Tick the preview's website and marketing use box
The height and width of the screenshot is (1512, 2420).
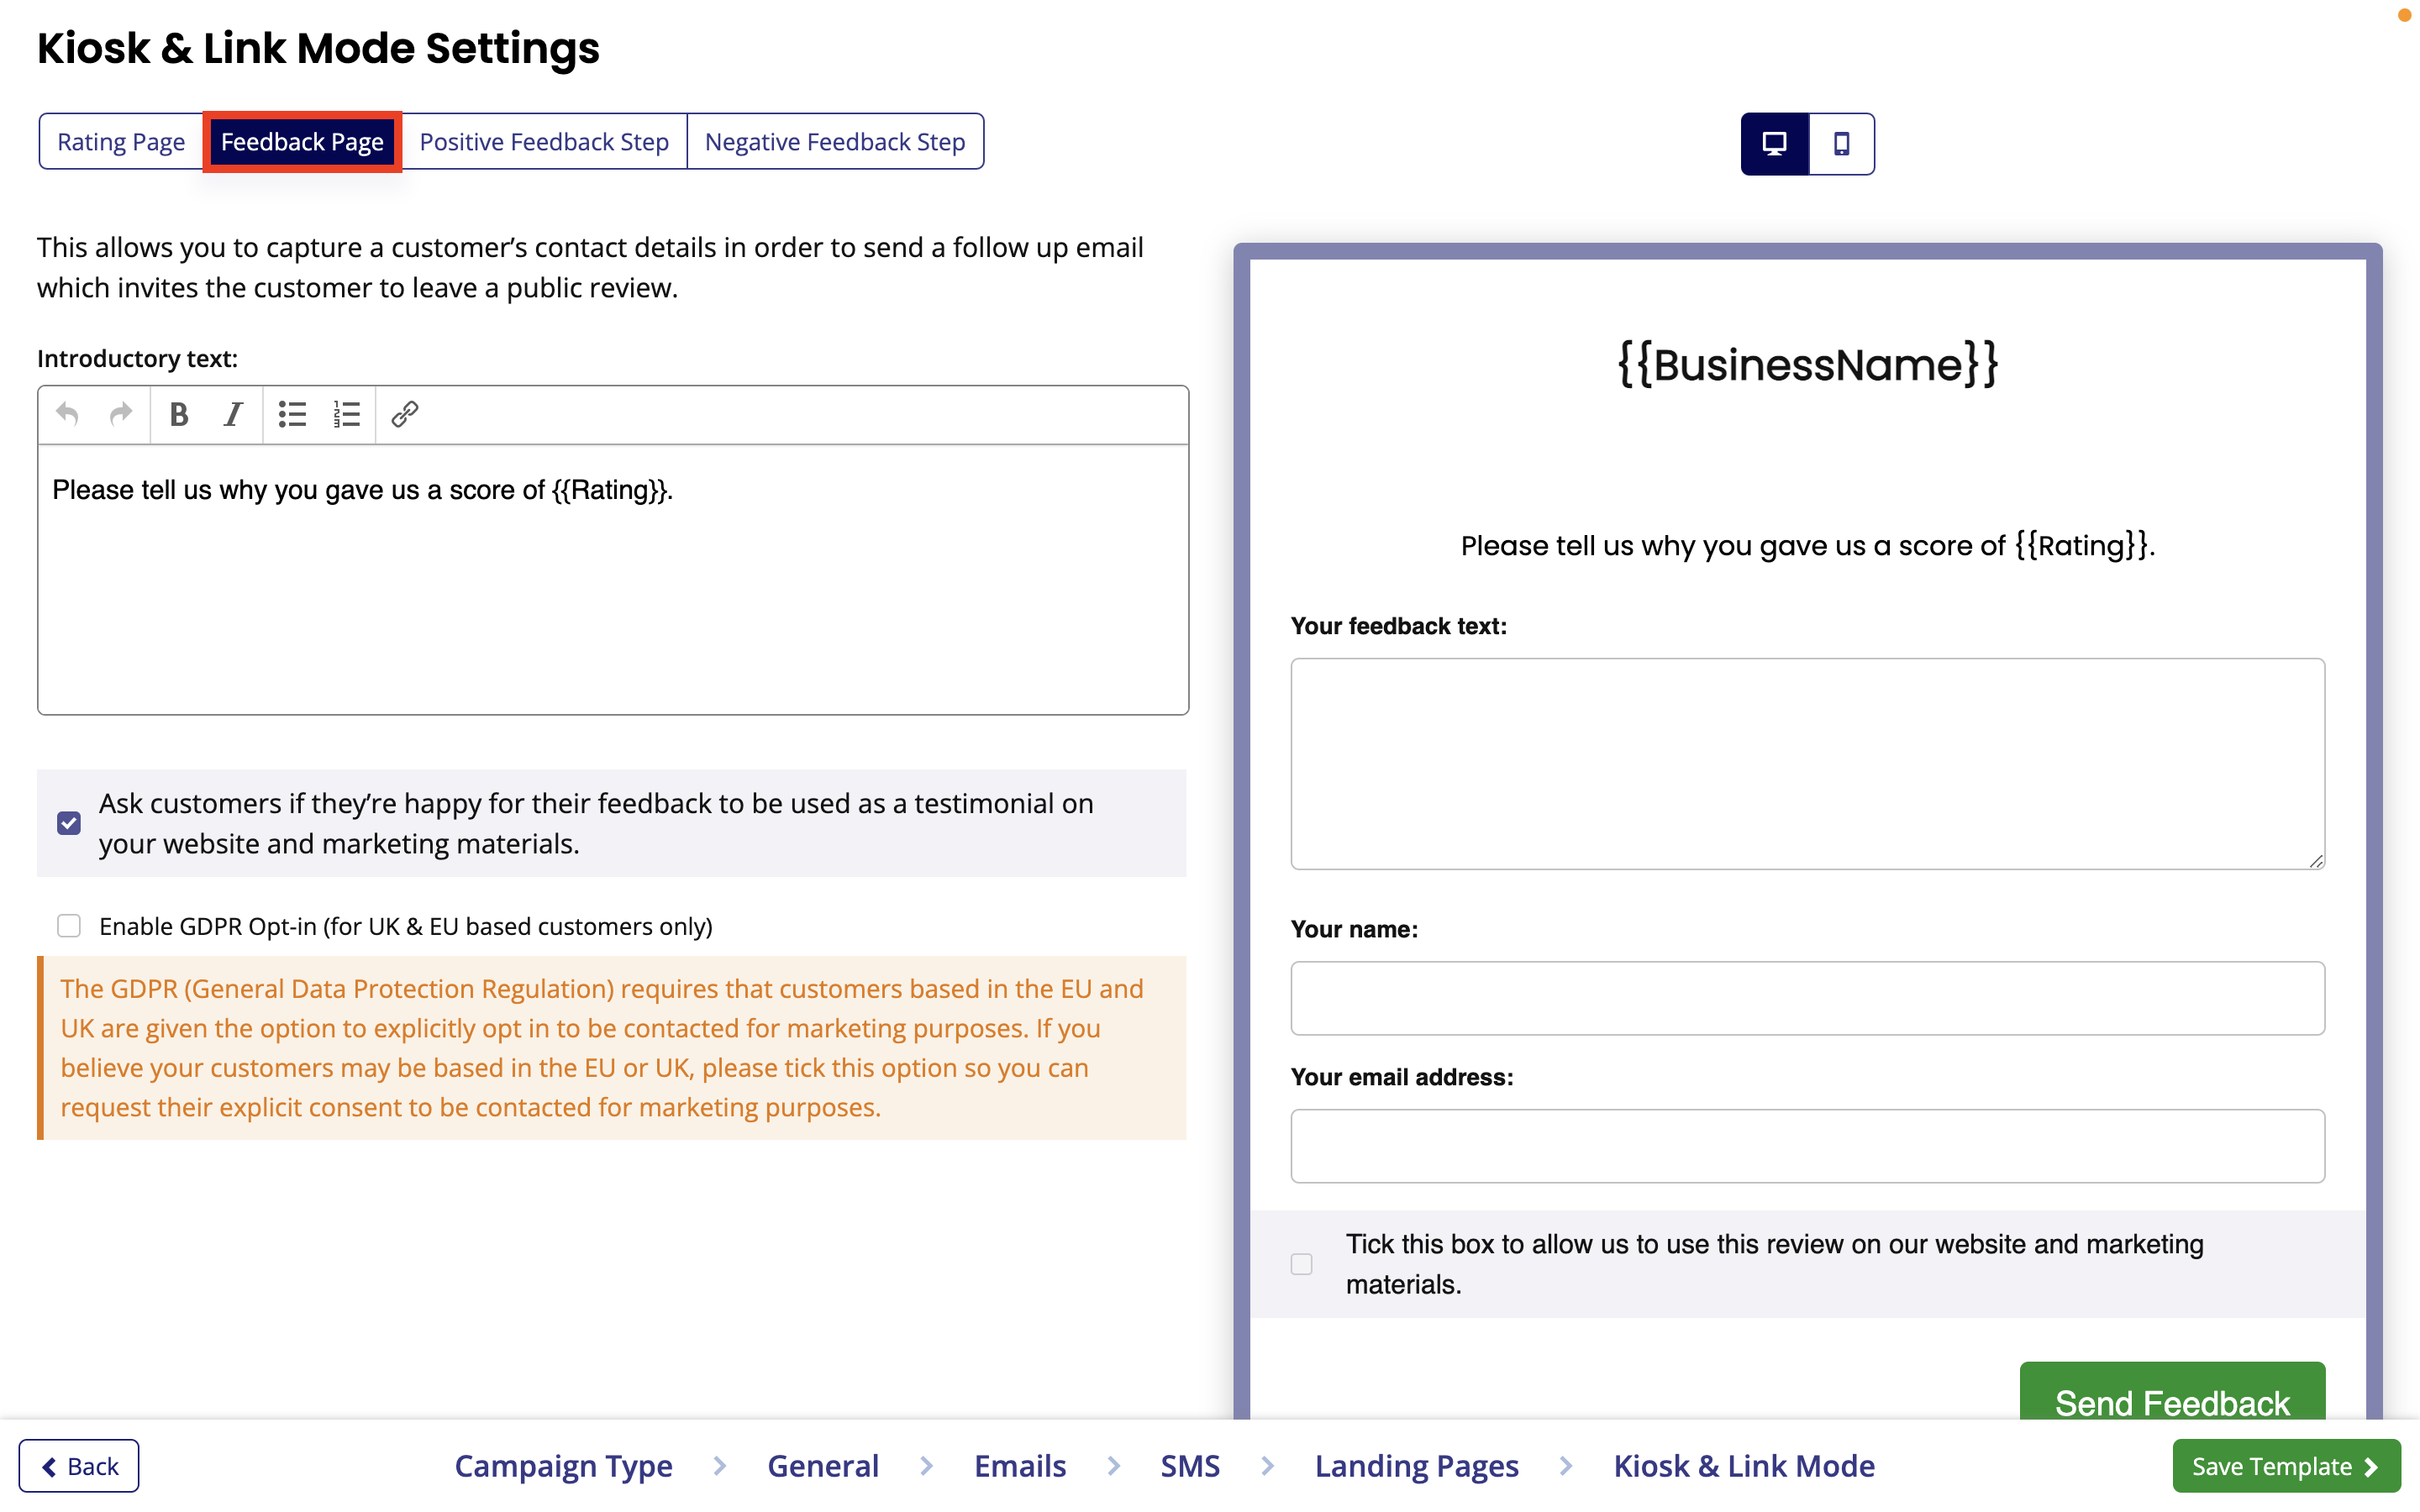click(1301, 1264)
